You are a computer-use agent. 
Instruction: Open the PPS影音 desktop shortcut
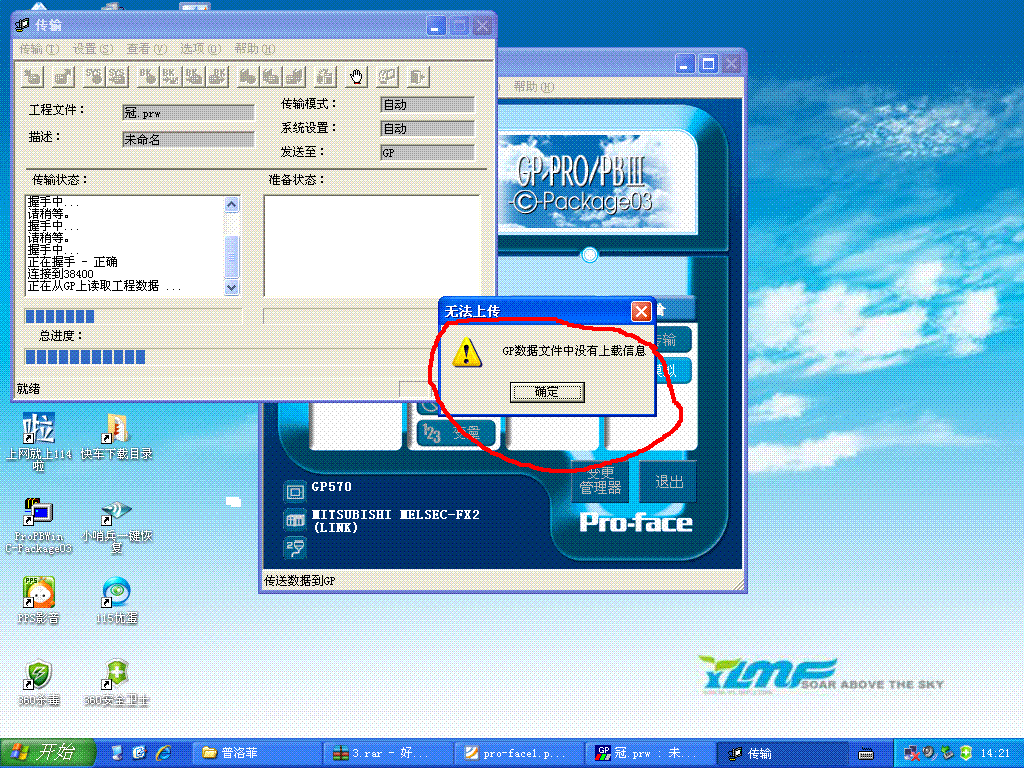click(38, 593)
